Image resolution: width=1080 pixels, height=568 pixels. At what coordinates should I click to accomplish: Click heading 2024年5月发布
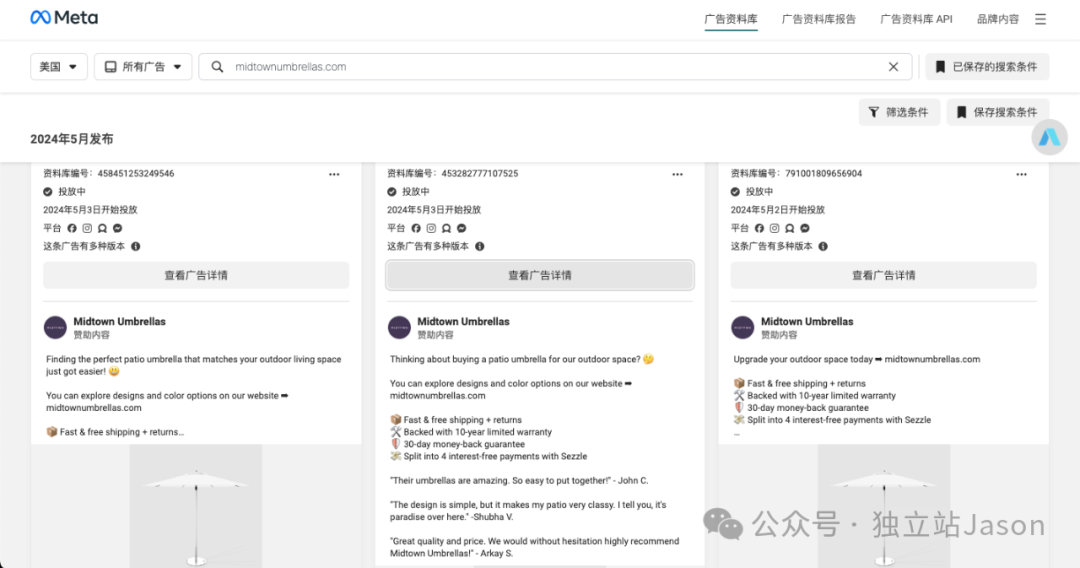tap(72, 139)
